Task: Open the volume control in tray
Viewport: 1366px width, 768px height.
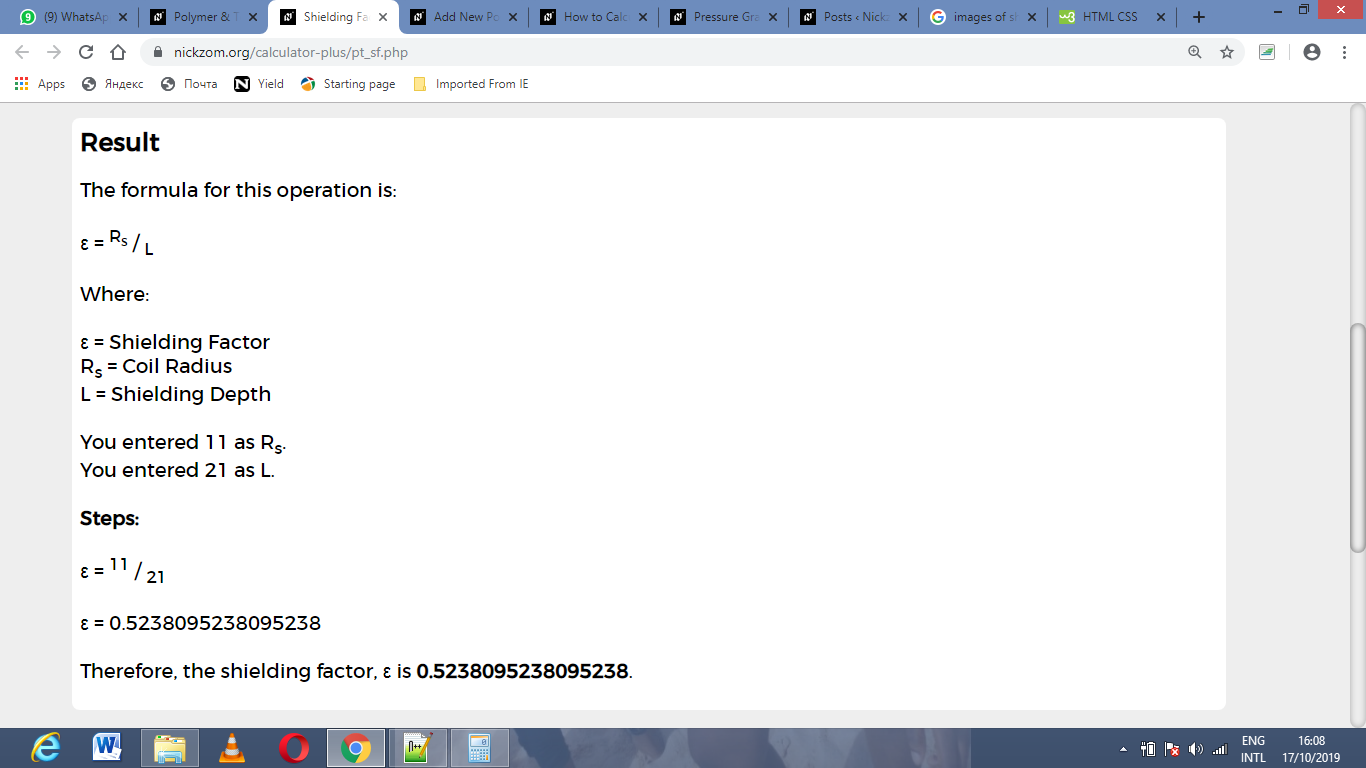Action: [1195, 749]
